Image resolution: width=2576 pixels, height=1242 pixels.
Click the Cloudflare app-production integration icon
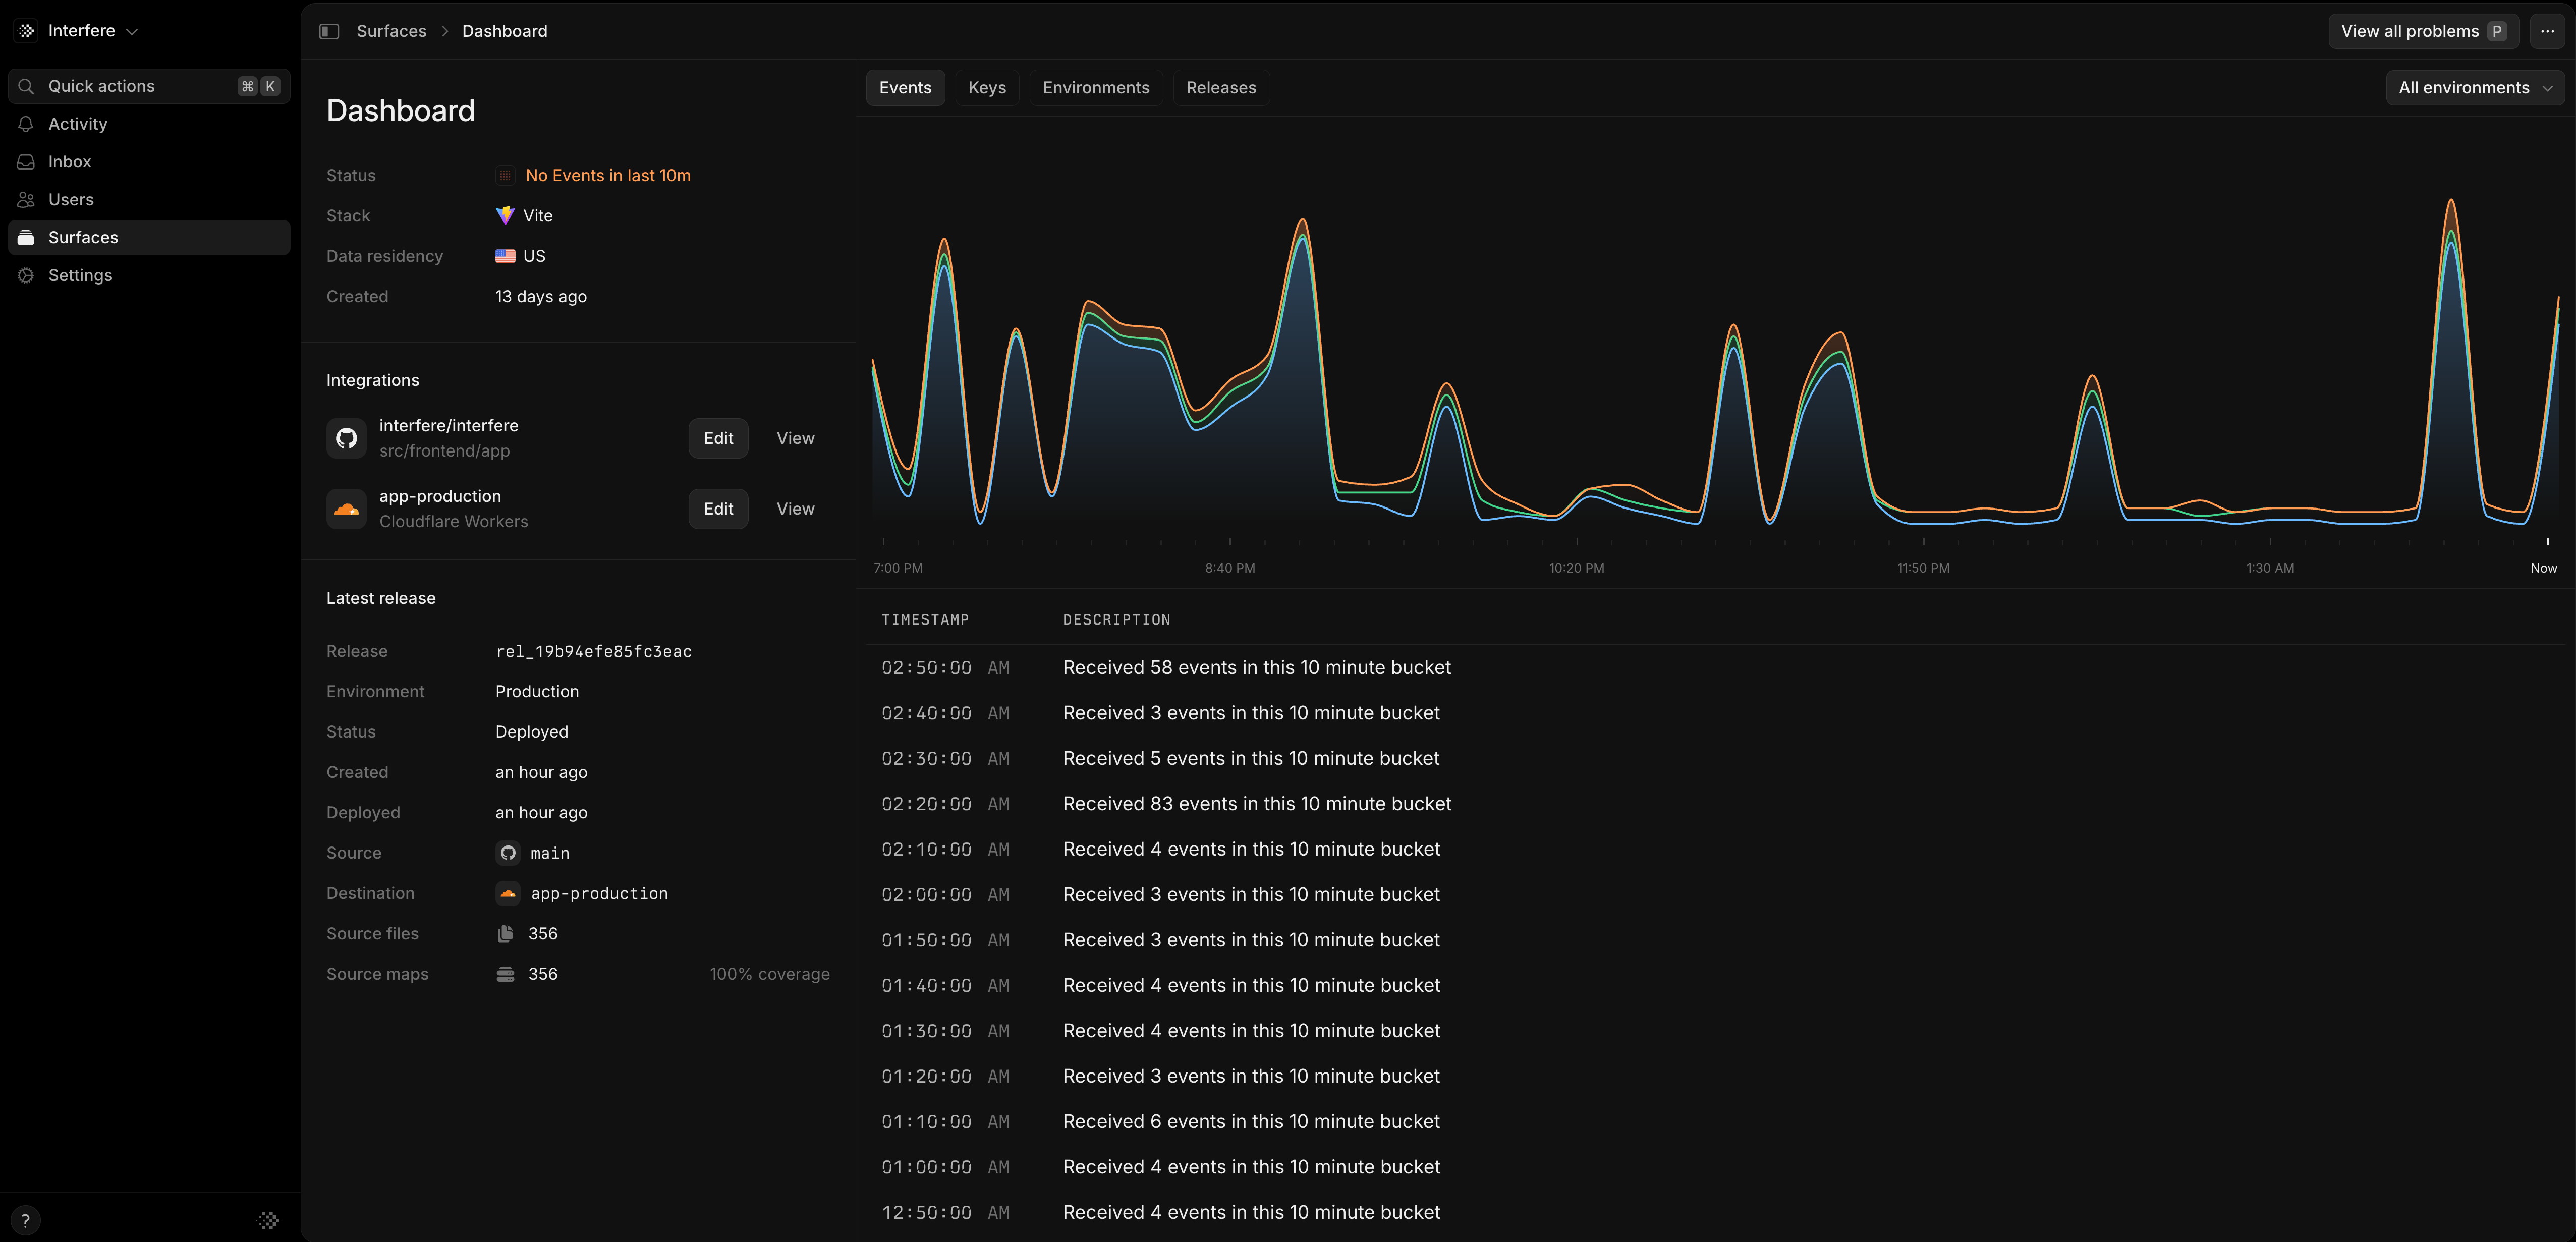pos(346,509)
